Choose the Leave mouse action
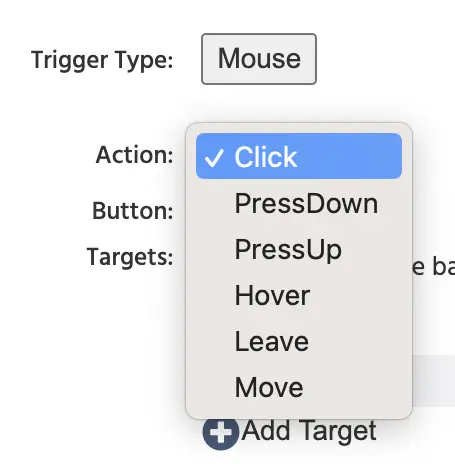Image resolution: width=455 pixels, height=466 pixels. pos(299,342)
